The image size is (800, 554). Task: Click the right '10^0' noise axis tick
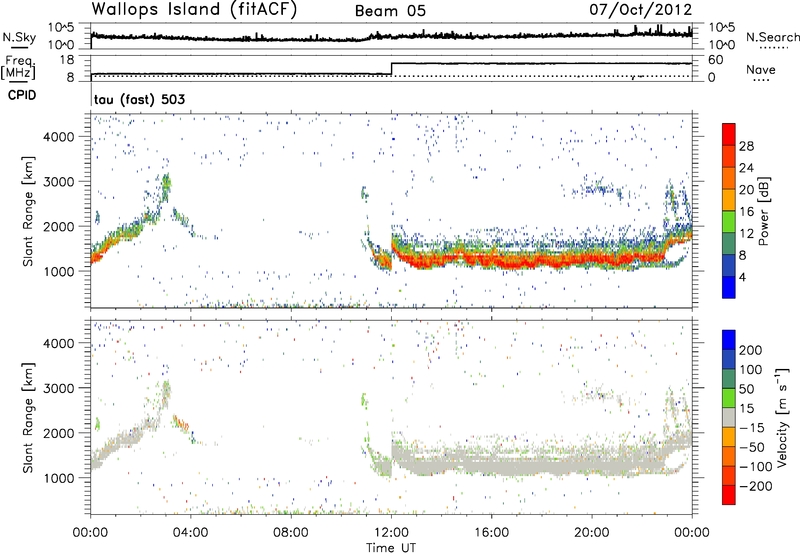pyautogui.click(x=722, y=45)
